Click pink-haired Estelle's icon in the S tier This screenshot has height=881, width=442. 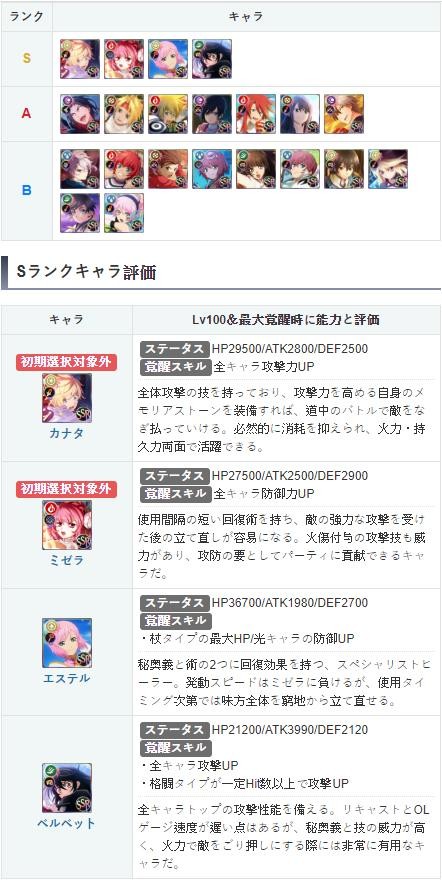pyautogui.click(x=168, y=59)
